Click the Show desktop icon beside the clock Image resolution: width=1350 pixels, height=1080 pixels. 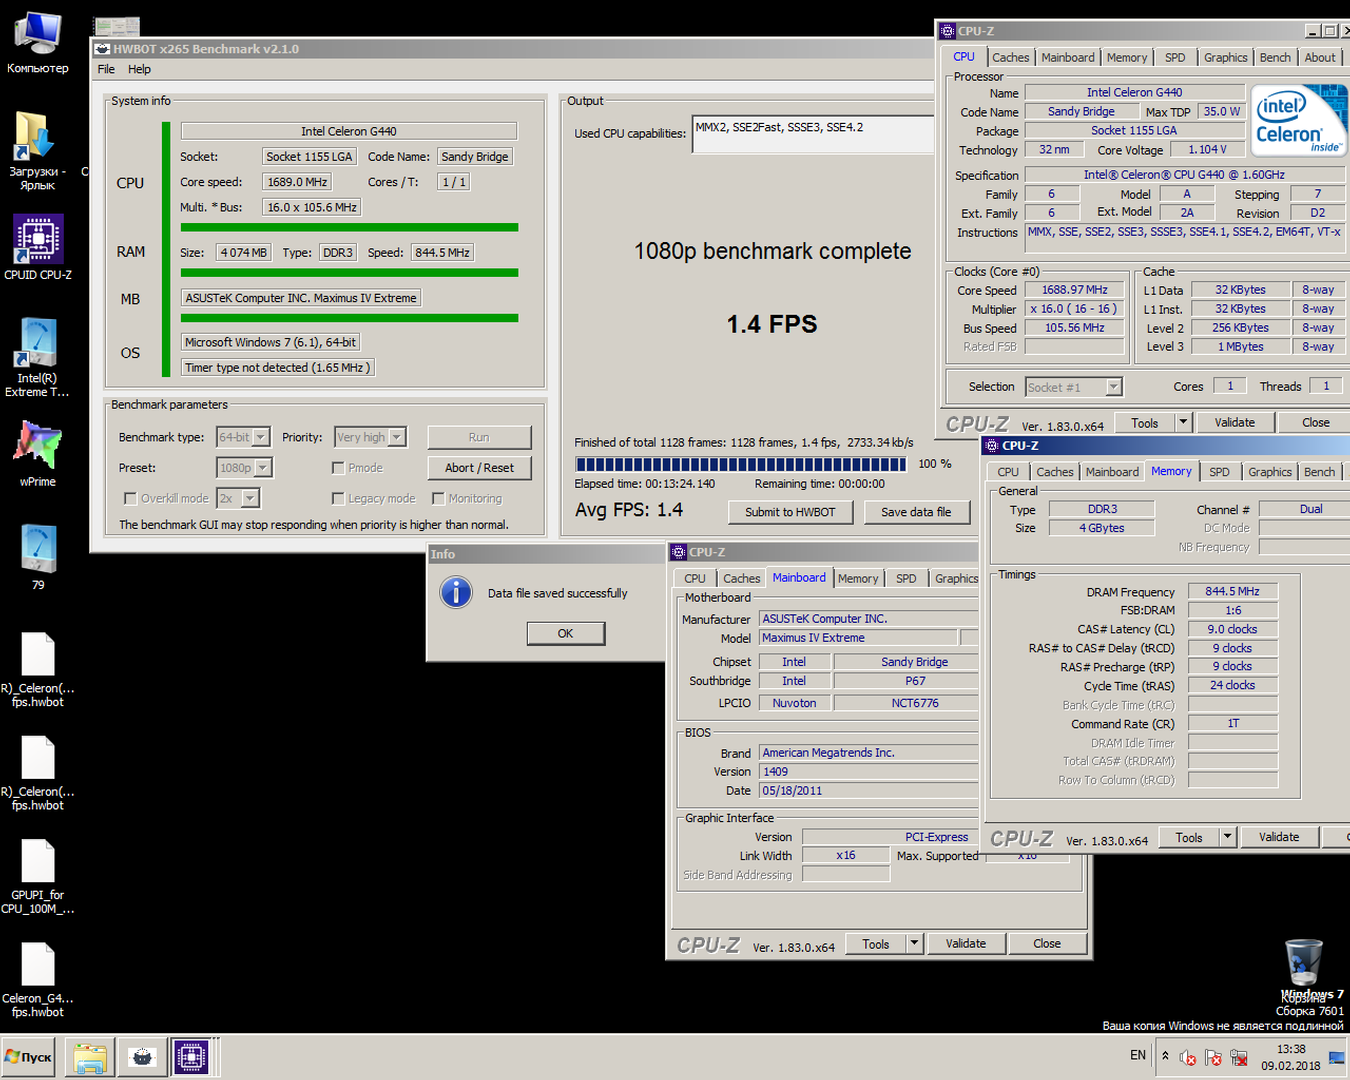point(1336,1057)
